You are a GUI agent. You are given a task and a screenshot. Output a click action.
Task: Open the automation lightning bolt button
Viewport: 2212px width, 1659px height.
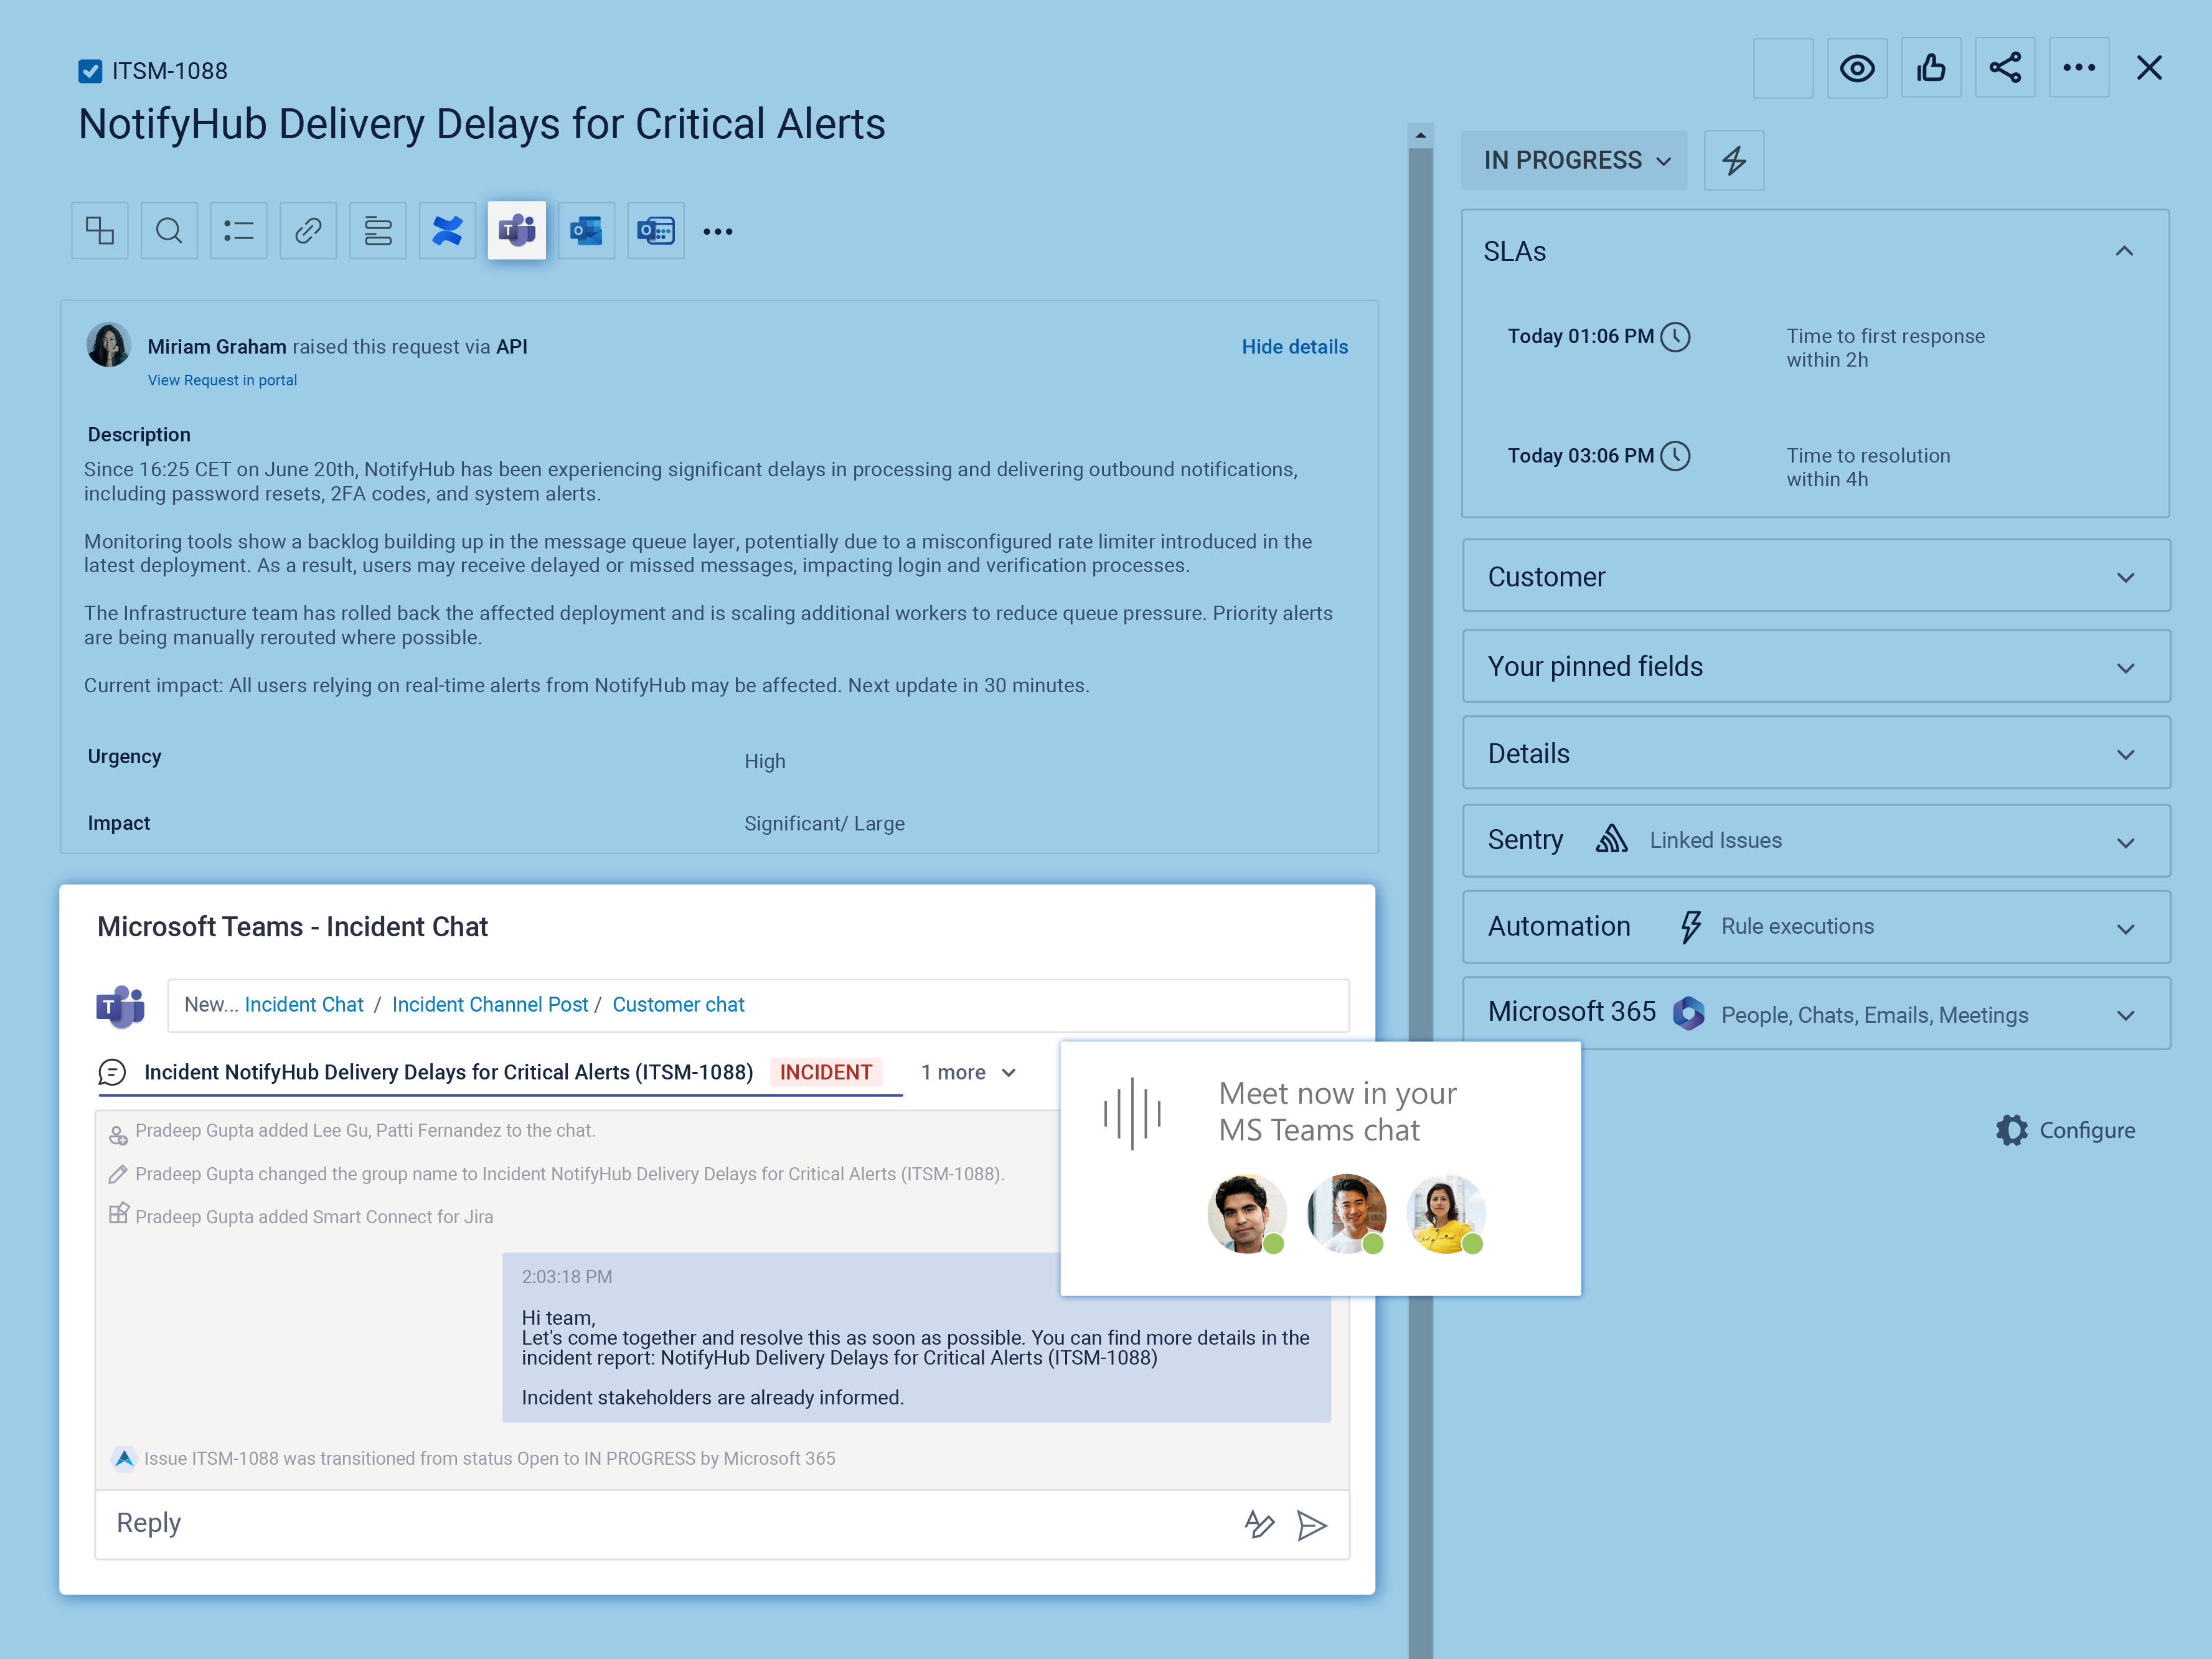[x=1733, y=160]
